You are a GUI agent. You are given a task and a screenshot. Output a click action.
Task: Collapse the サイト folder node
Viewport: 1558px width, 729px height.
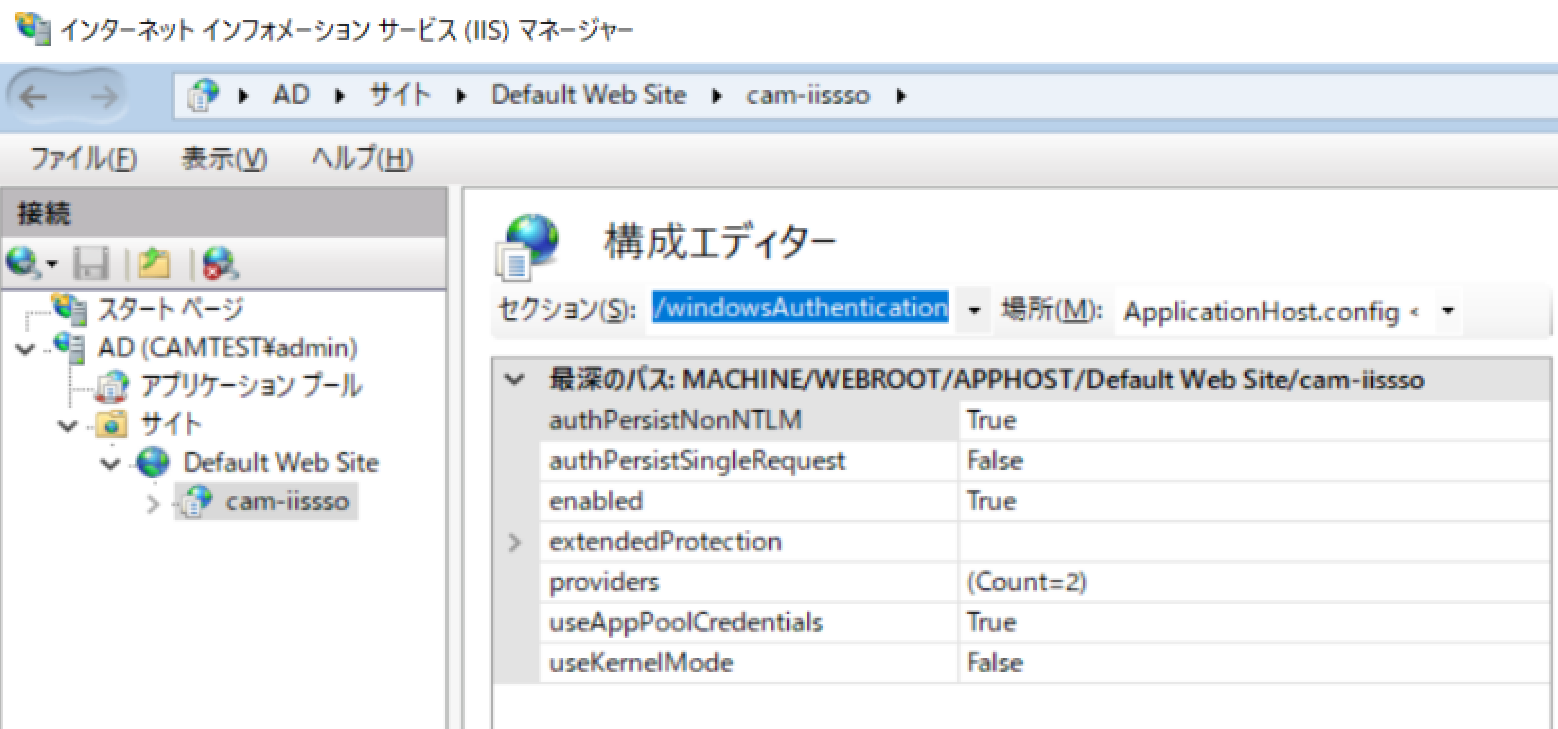[68, 425]
